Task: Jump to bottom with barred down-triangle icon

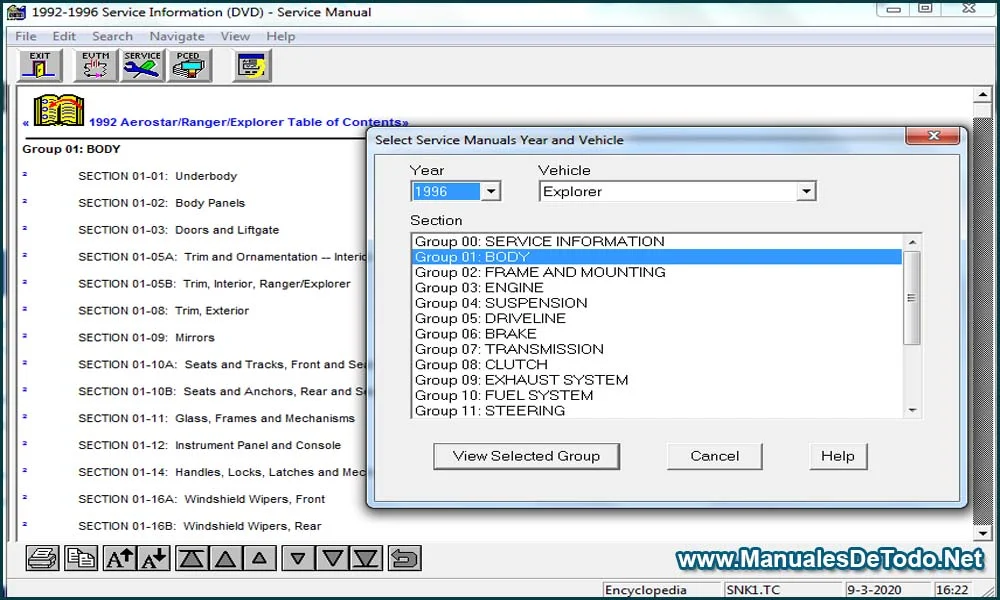Action: [366, 559]
